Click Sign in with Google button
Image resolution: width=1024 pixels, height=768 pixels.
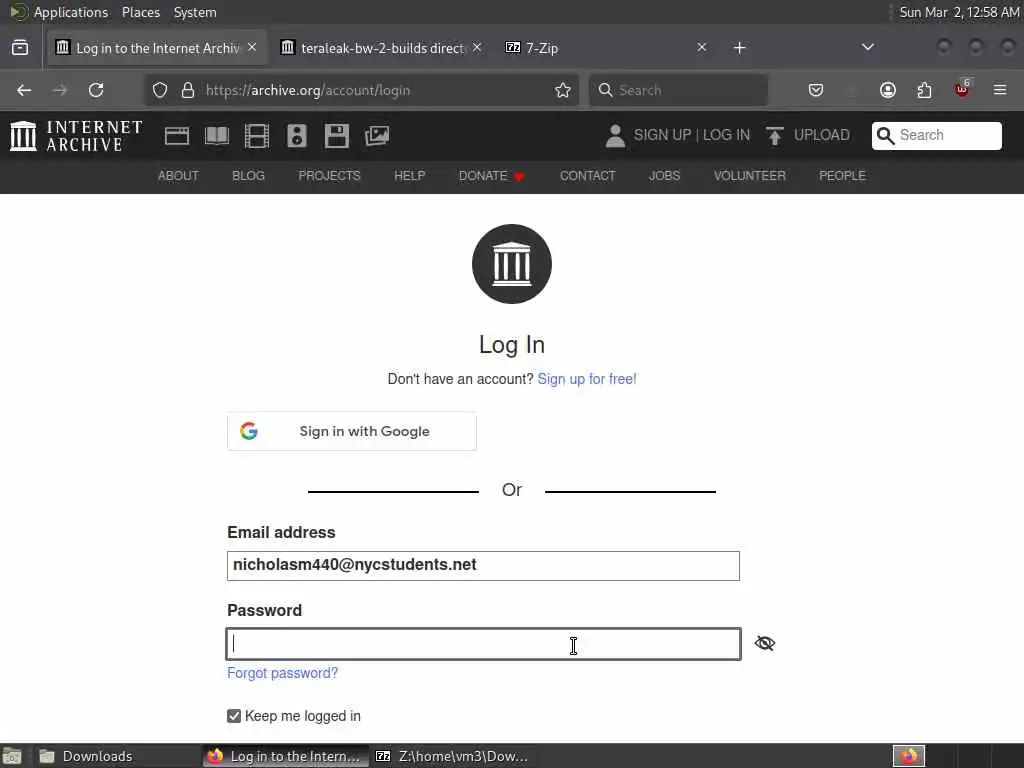click(352, 431)
